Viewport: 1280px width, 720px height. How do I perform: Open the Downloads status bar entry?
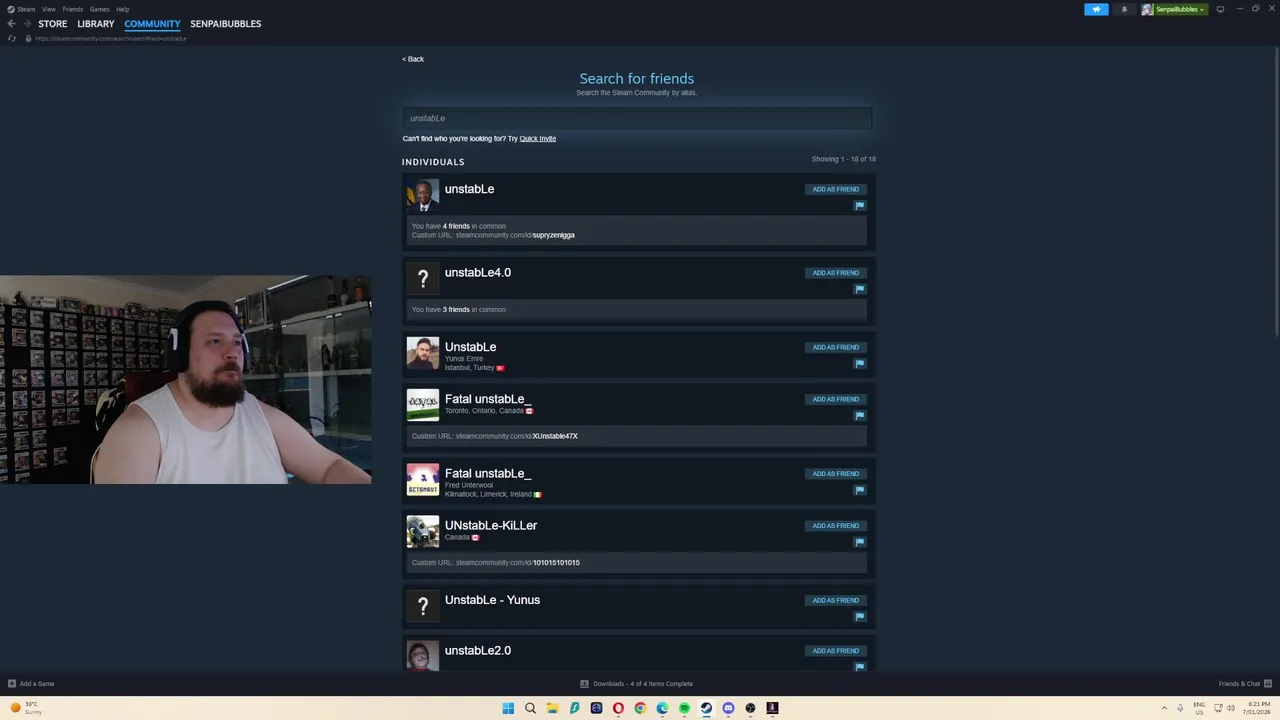click(637, 684)
